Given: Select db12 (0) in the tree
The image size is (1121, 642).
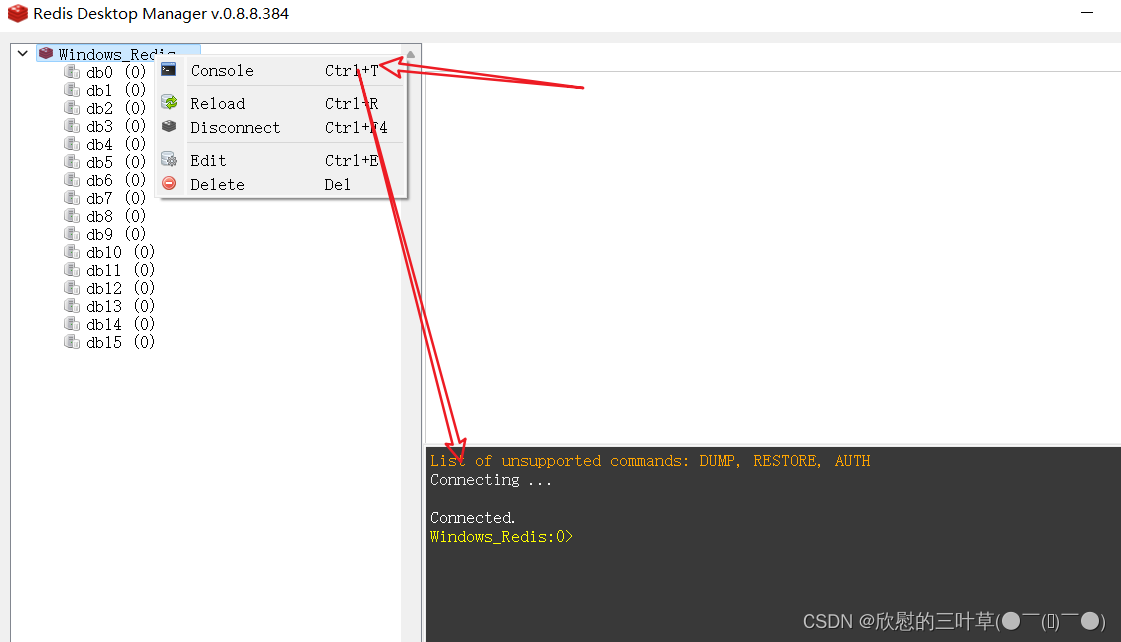Looking at the screenshot, I should tap(120, 288).
